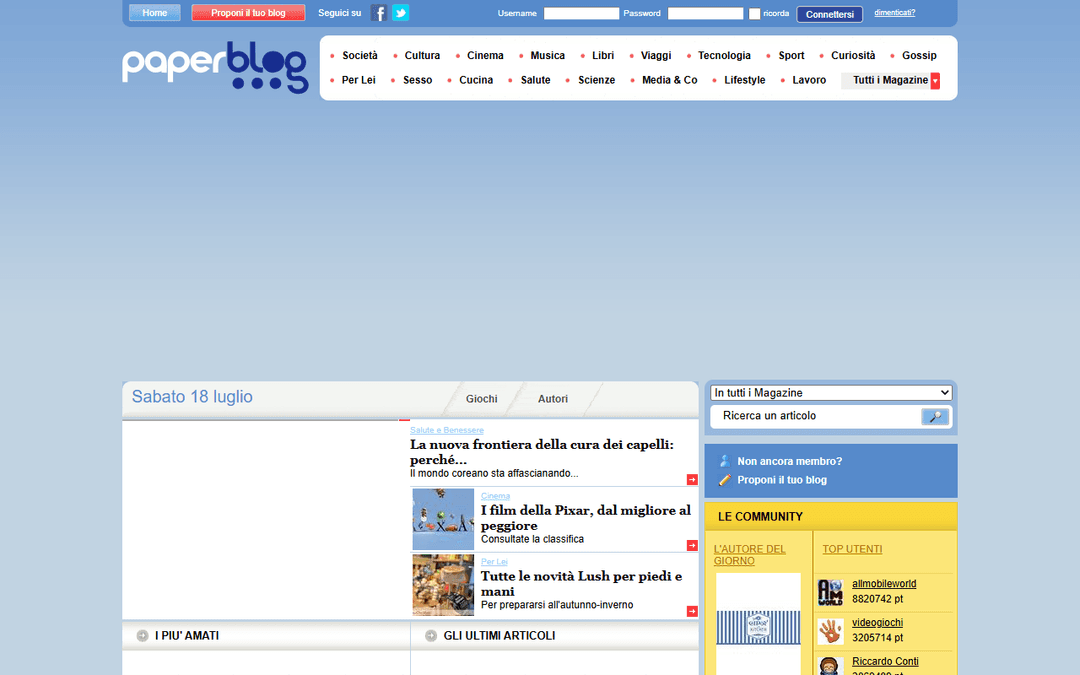The height and width of the screenshot is (675, 1080).
Task: Click red arrow beside the Pixar article
Action: point(692,546)
